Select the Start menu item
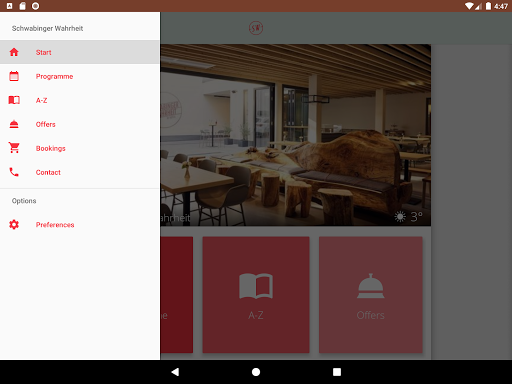The height and width of the screenshot is (384, 512). coord(80,52)
